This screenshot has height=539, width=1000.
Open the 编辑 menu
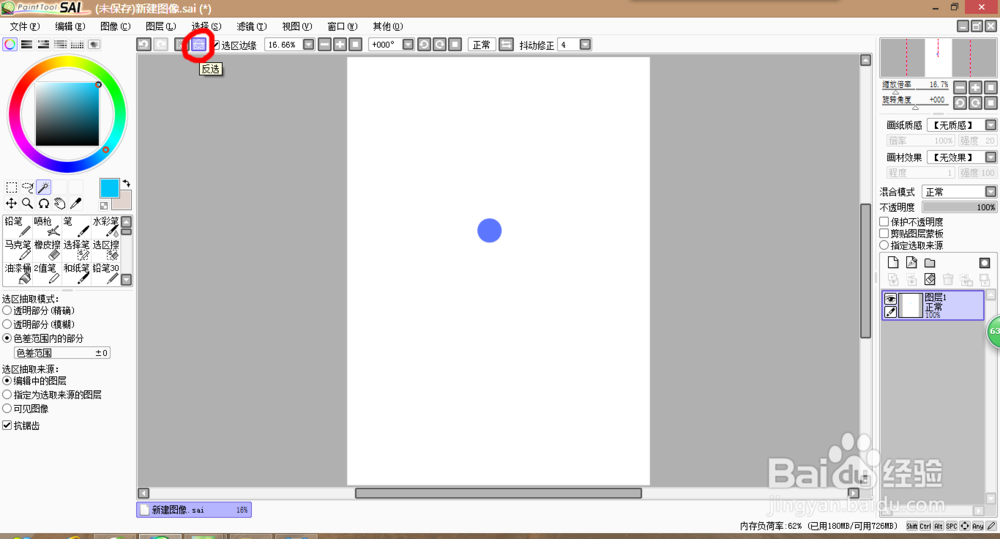point(70,26)
